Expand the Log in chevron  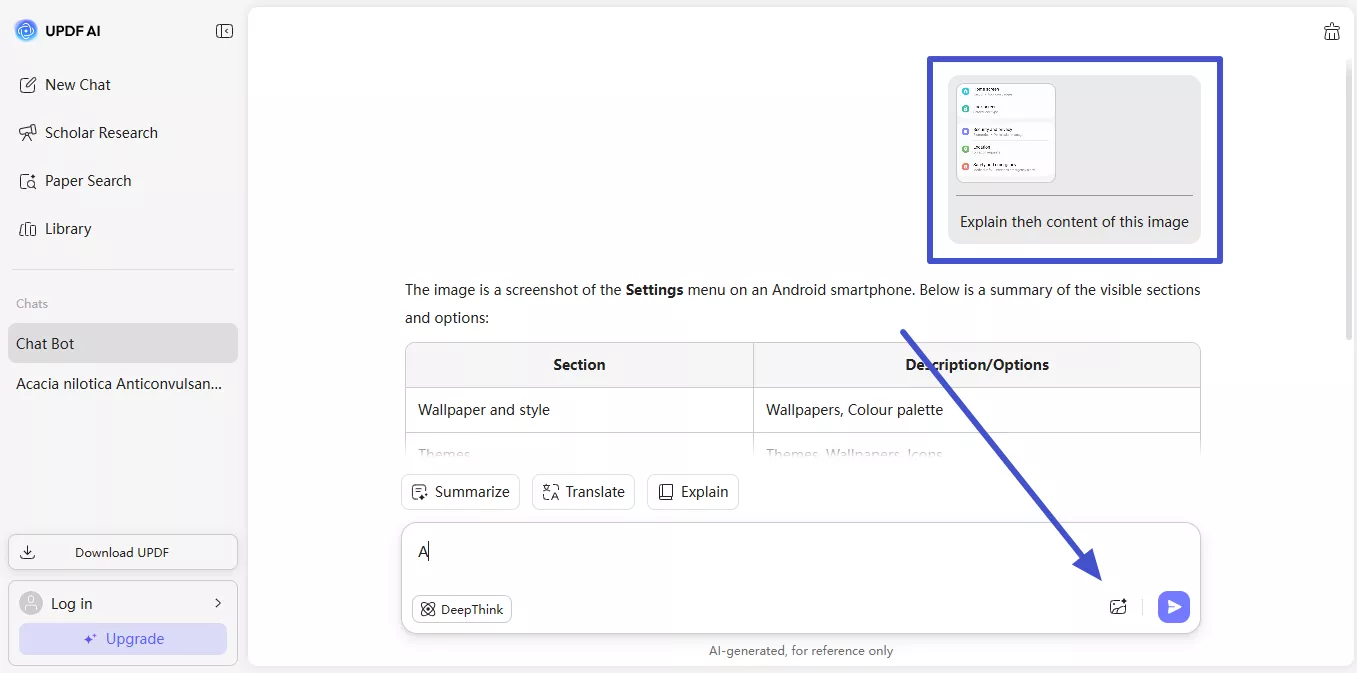218,603
